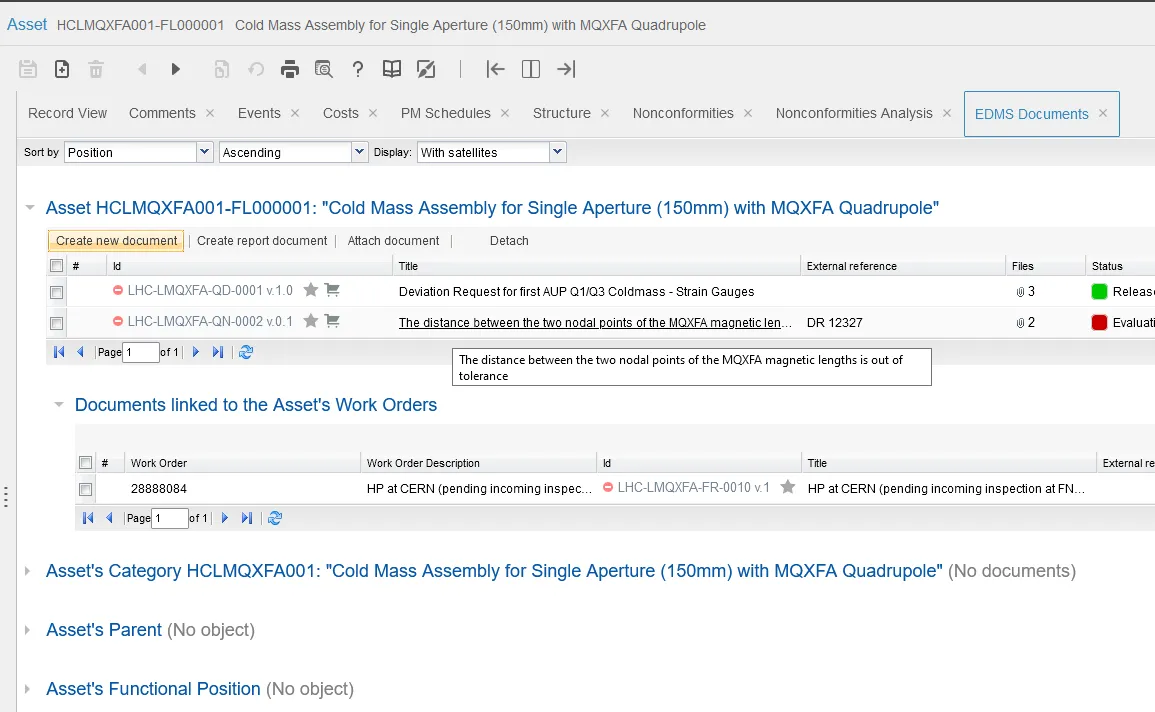Click the Undo/reset record icon

click(256, 69)
